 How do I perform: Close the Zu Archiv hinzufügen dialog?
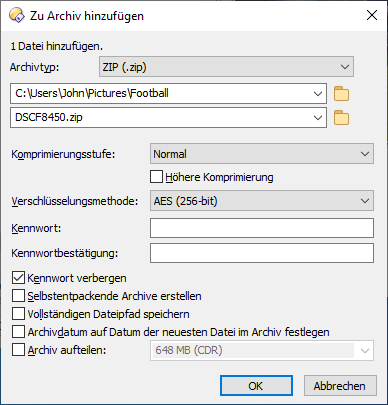point(372,15)
